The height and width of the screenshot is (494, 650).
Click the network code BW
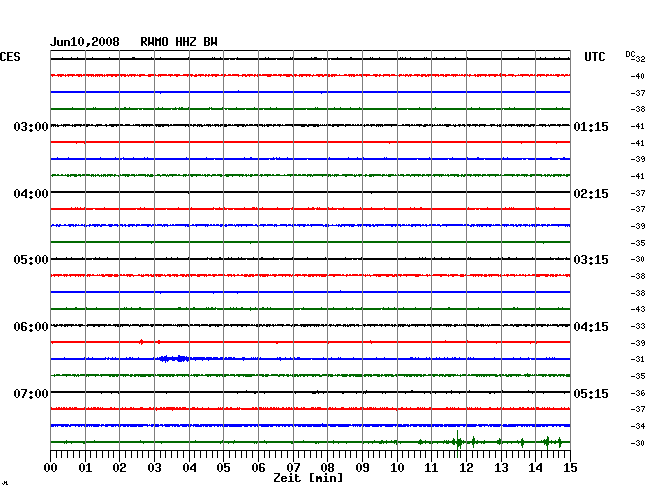tap(210, 42)
